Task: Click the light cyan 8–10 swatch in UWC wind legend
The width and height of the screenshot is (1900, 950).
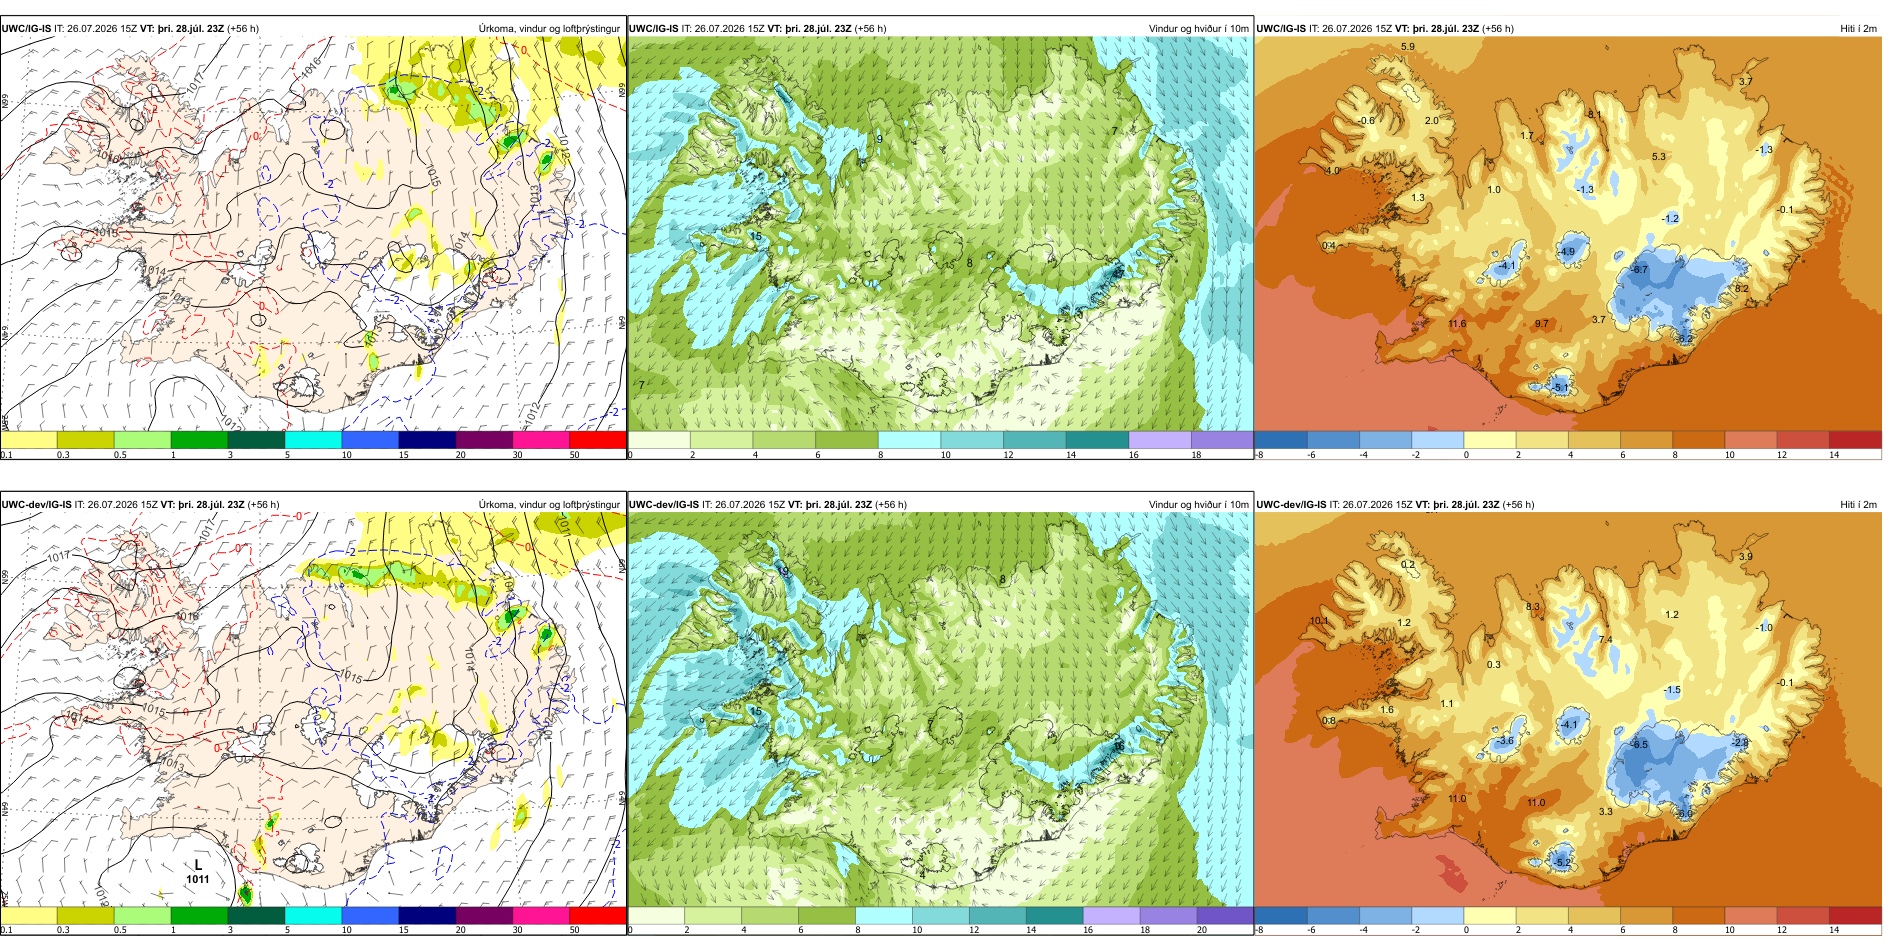Action: click(x=910, y=440)
